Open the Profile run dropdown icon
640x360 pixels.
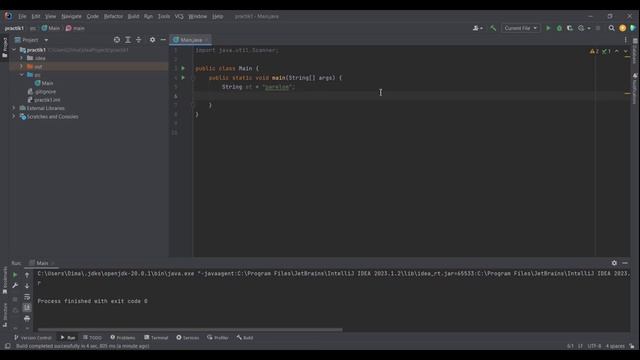[584, 28]
